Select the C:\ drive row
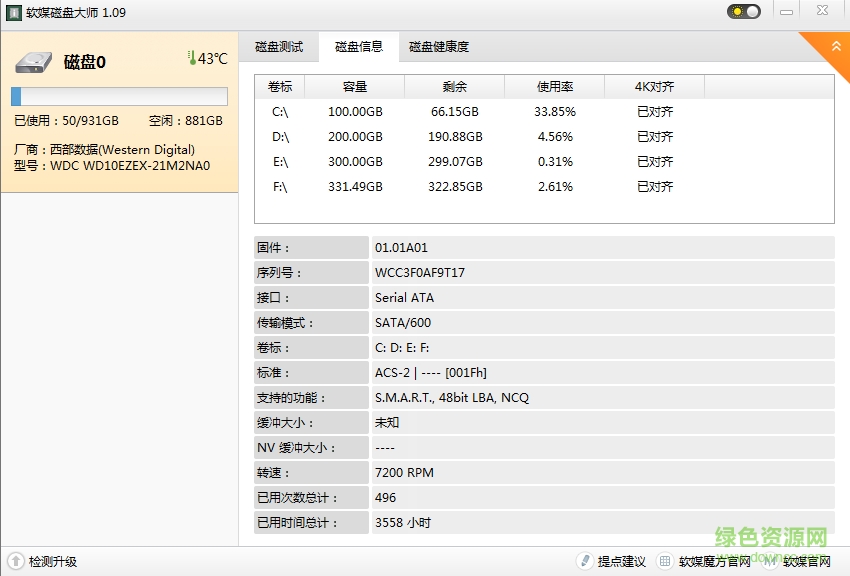This screenshot has width=850, height=576. point(450,111)
